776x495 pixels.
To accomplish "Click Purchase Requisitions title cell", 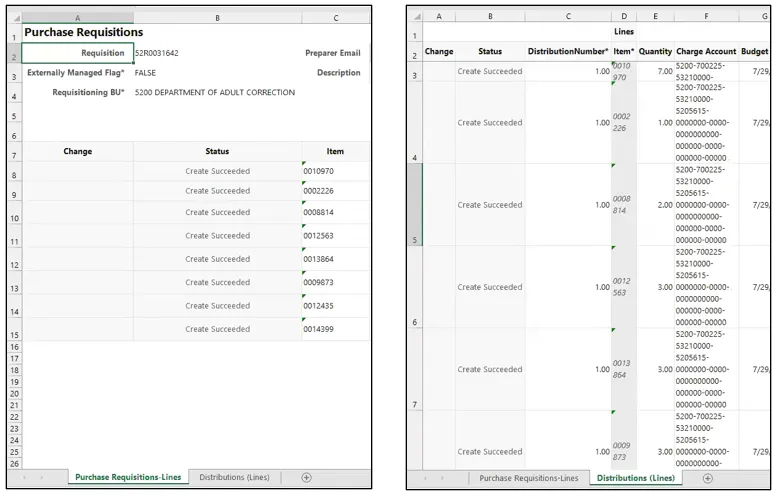I will coord(84,32).
